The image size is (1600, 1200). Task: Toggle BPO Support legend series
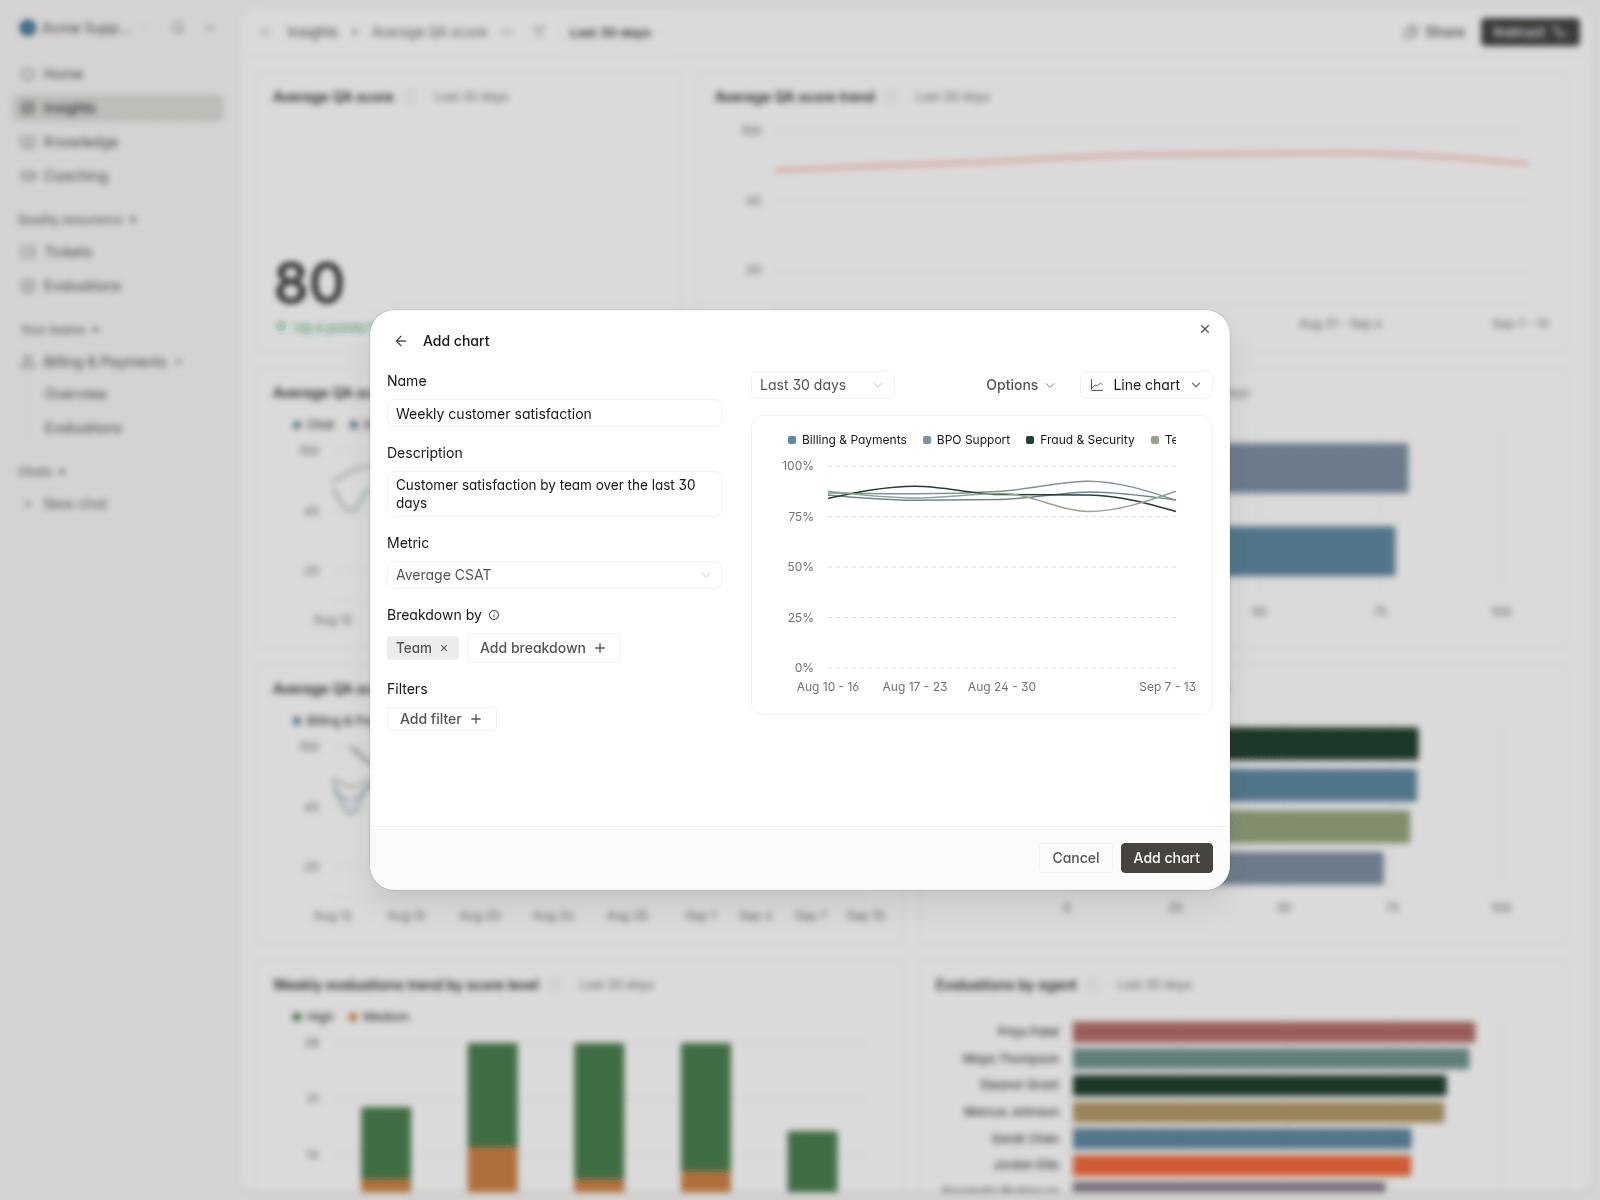[966, 440]
